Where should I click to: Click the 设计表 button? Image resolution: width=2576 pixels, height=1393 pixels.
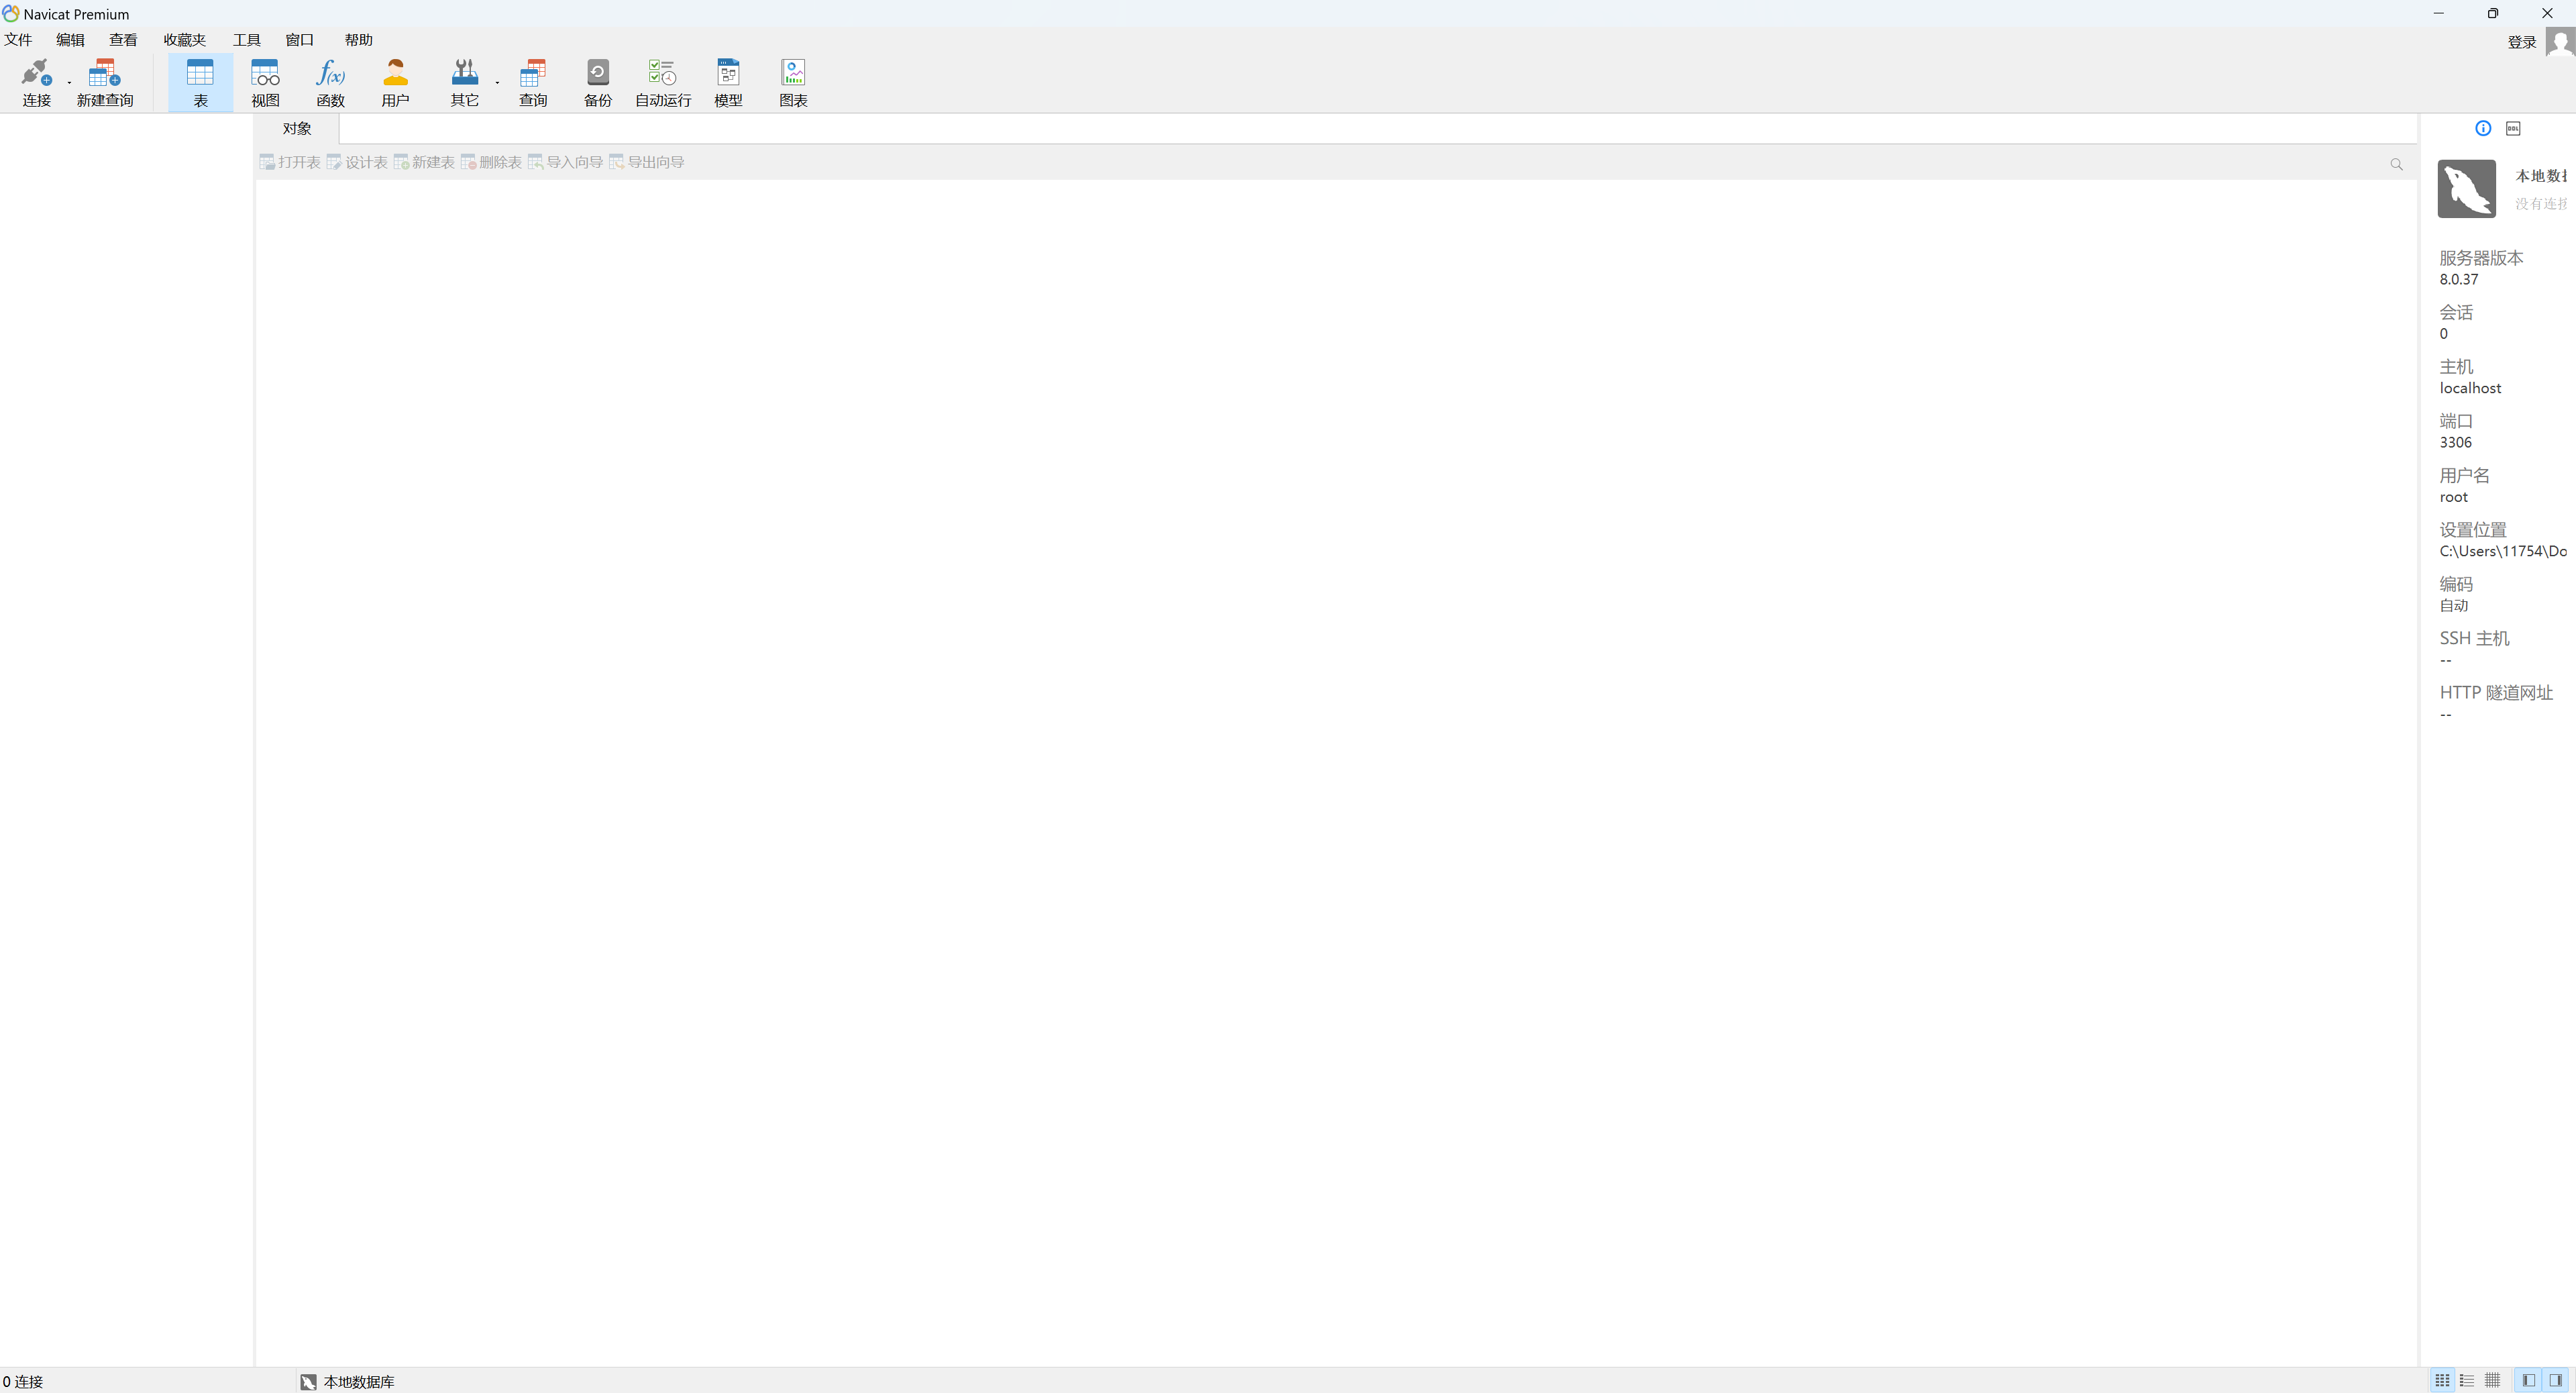[x=357, y=162]
